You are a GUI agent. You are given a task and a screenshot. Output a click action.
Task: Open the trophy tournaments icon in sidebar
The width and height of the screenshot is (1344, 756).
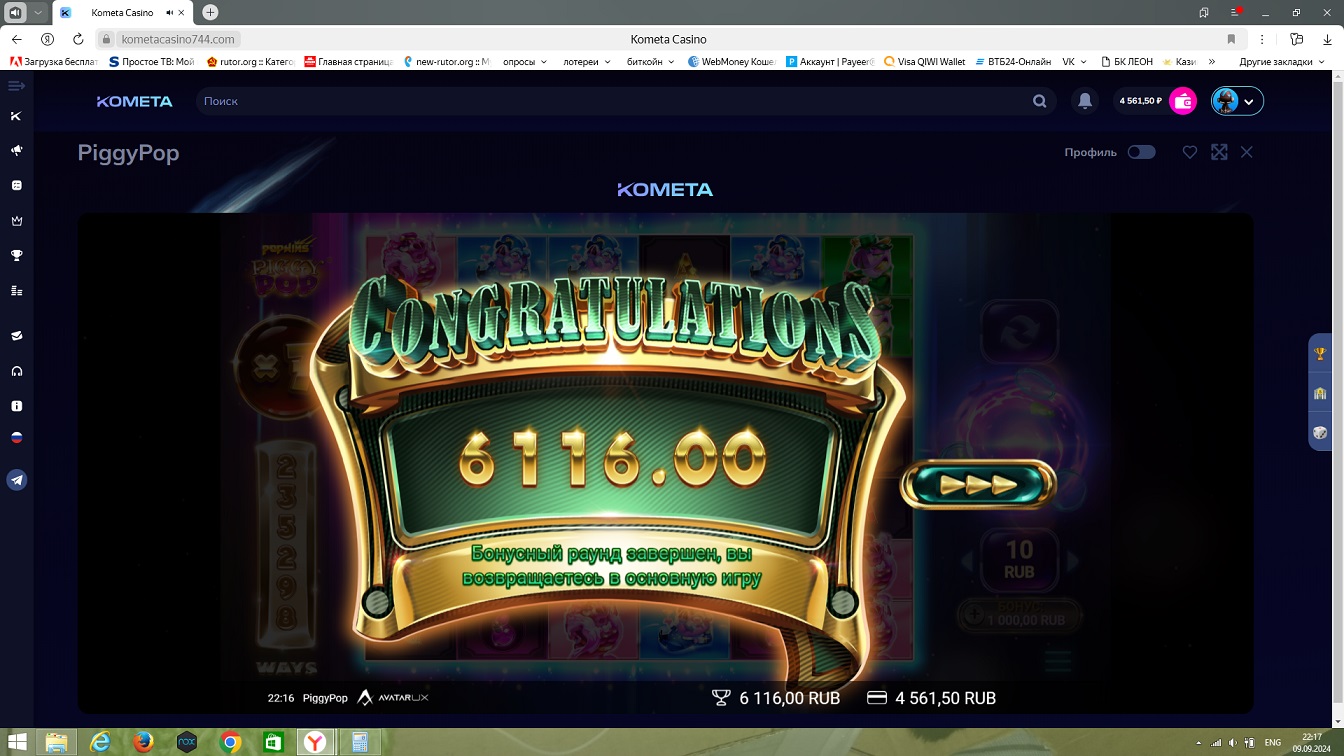click(16, 256)
